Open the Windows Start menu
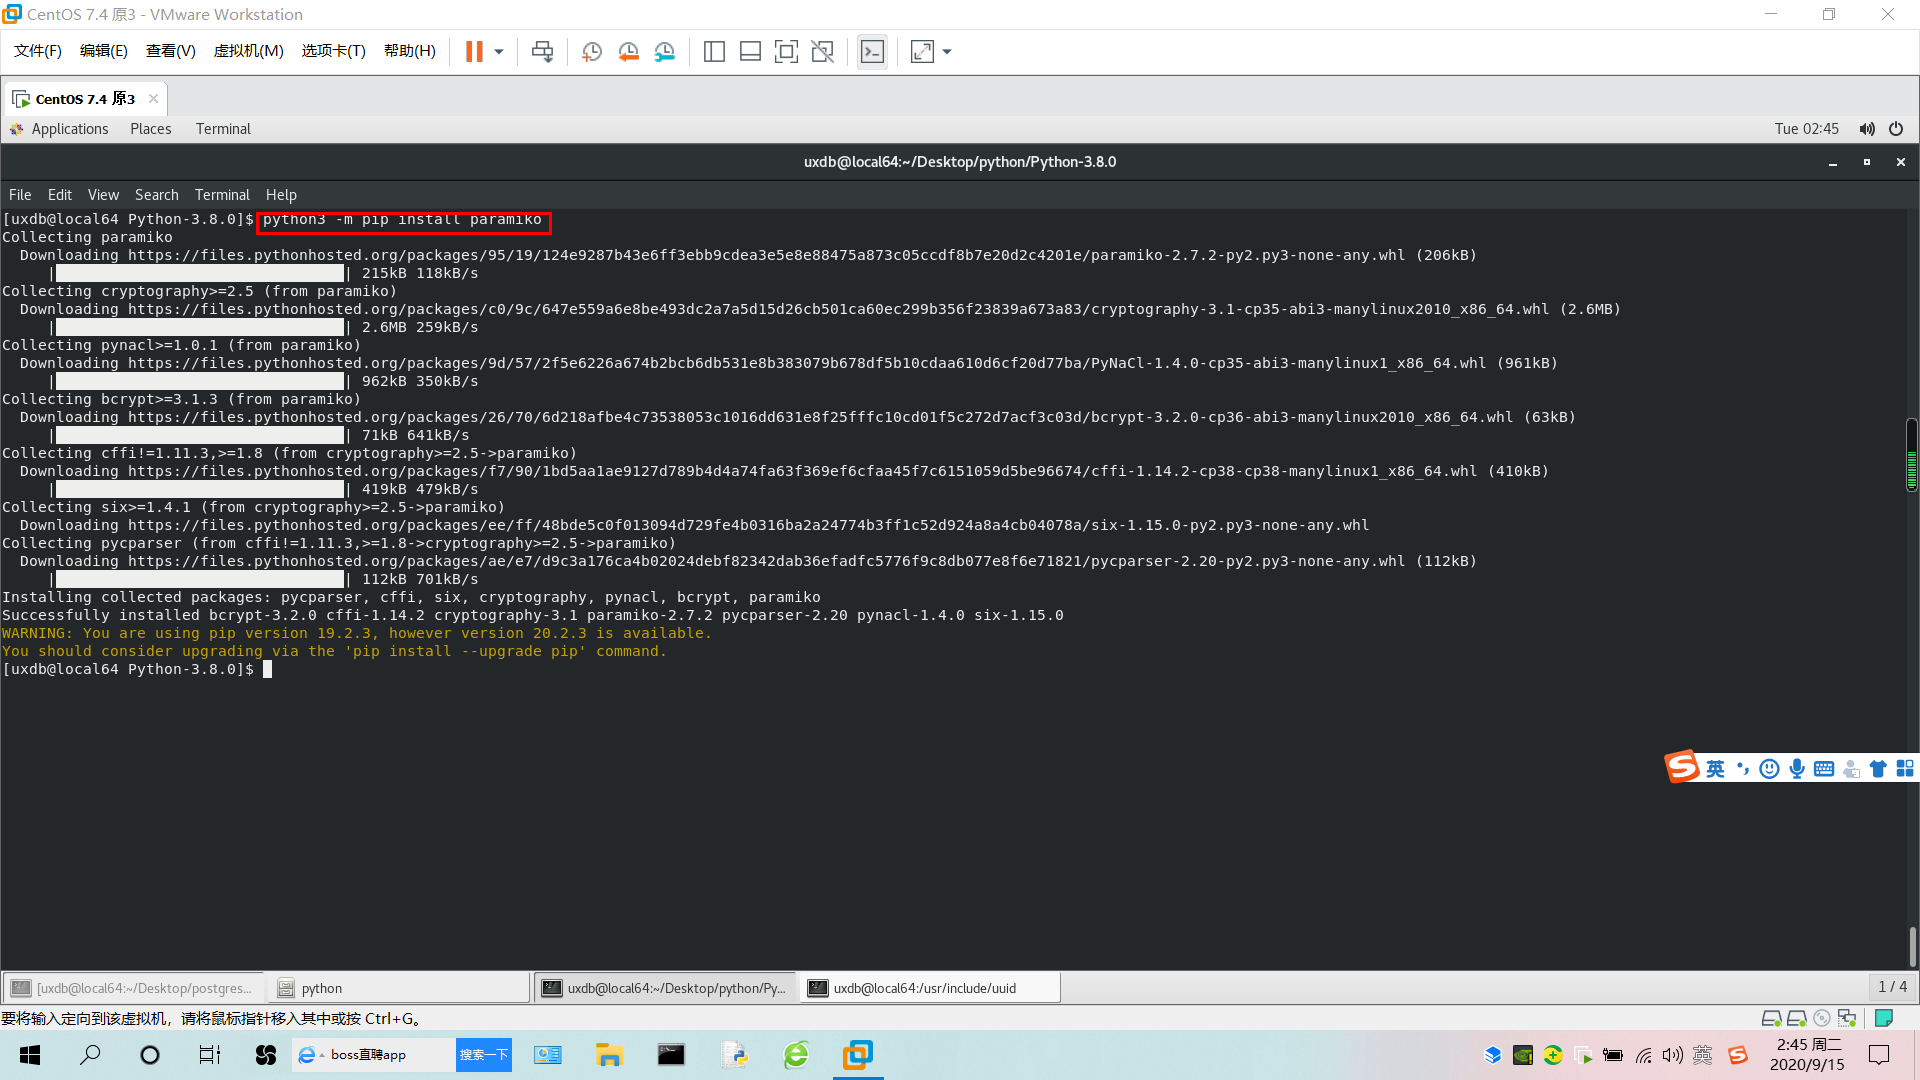The image size is (1920, 1080). [30, 1055]
